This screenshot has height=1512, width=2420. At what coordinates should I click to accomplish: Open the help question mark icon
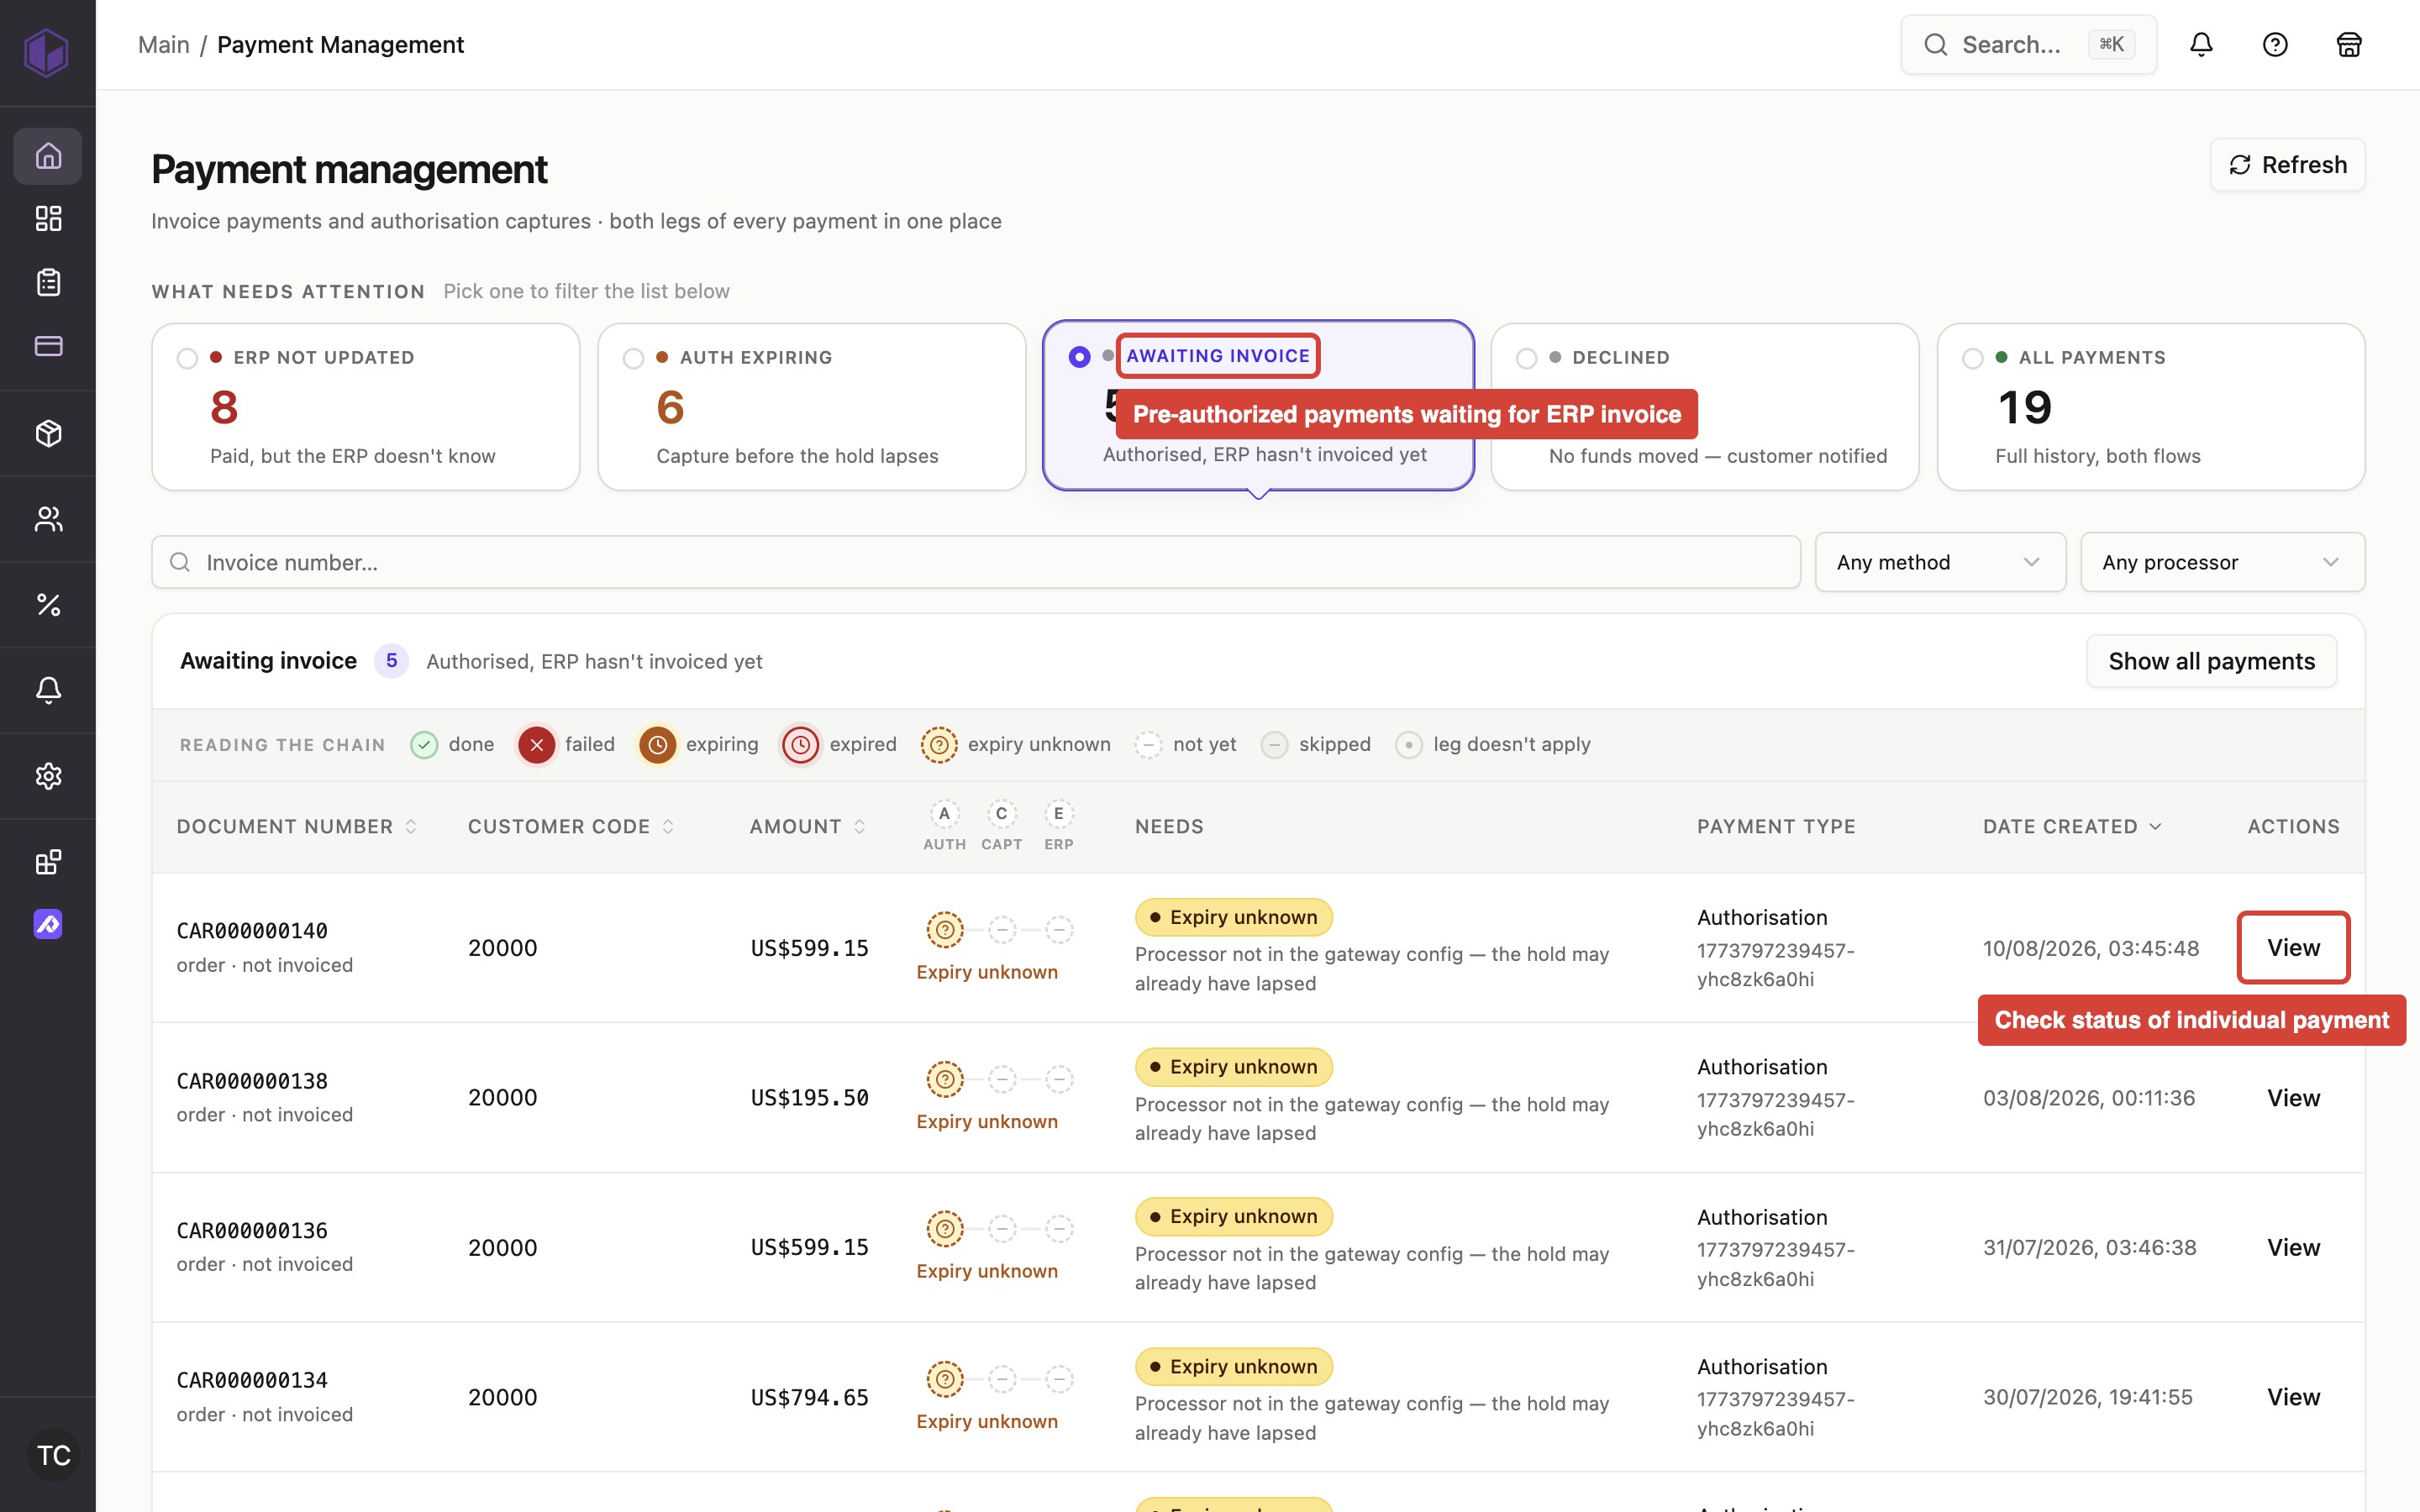point(2275,45)
